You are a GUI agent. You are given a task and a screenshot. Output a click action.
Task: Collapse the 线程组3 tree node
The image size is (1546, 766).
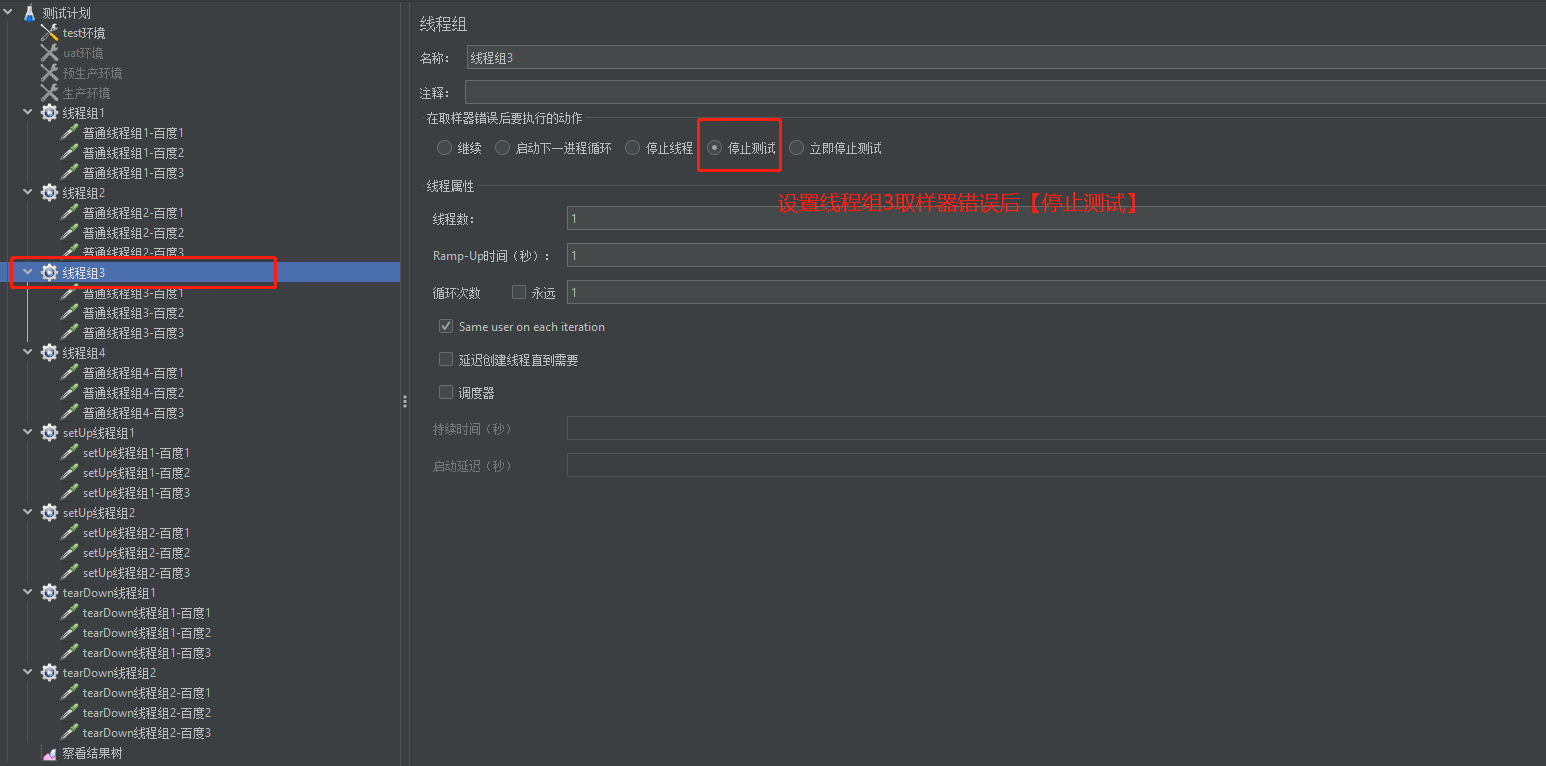coord(28,273)
